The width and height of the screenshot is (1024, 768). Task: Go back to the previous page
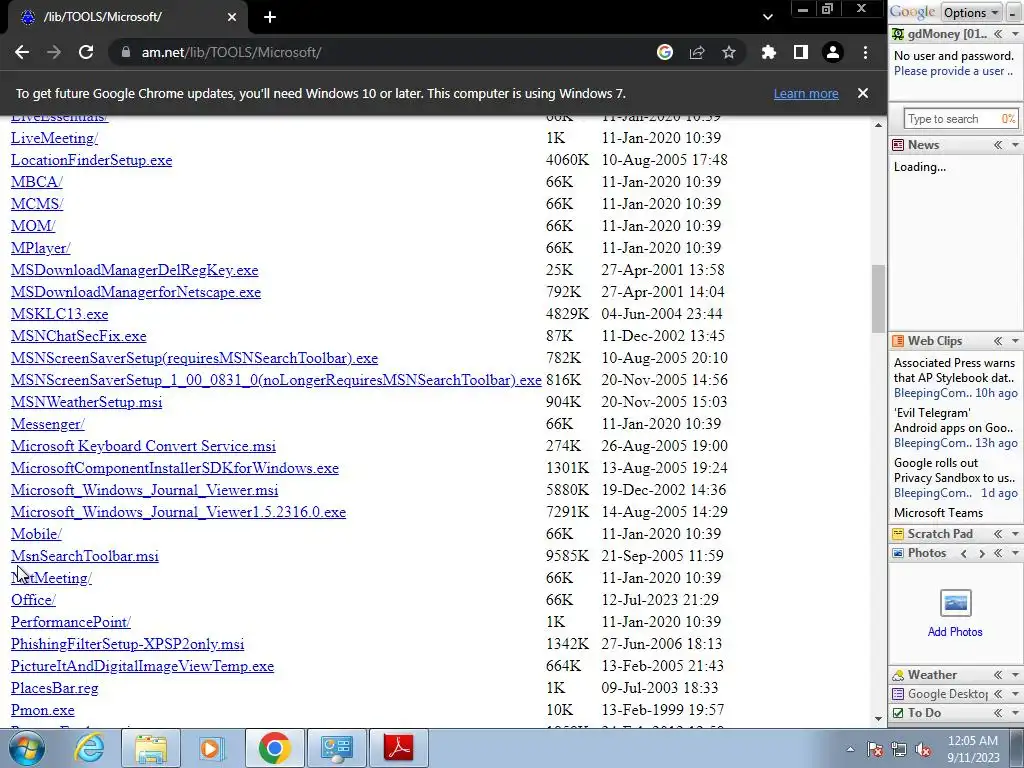pyautogui.click(x=22, y=52)
